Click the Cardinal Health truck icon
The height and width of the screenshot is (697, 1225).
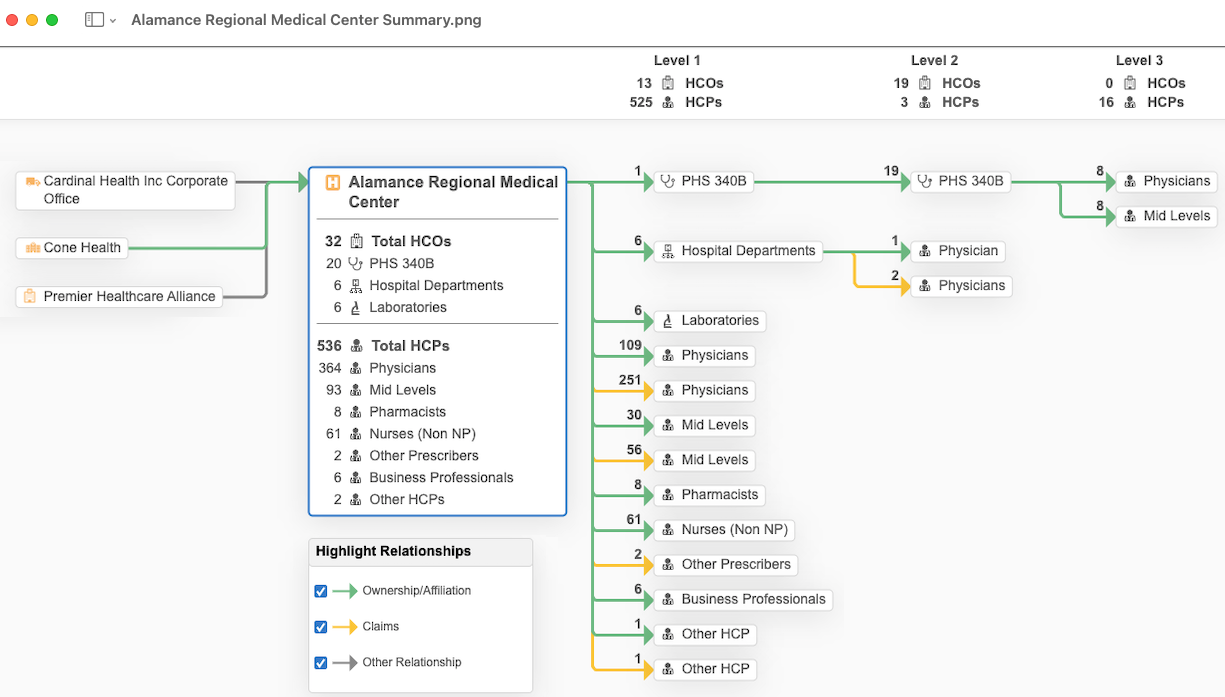point(32,182)
